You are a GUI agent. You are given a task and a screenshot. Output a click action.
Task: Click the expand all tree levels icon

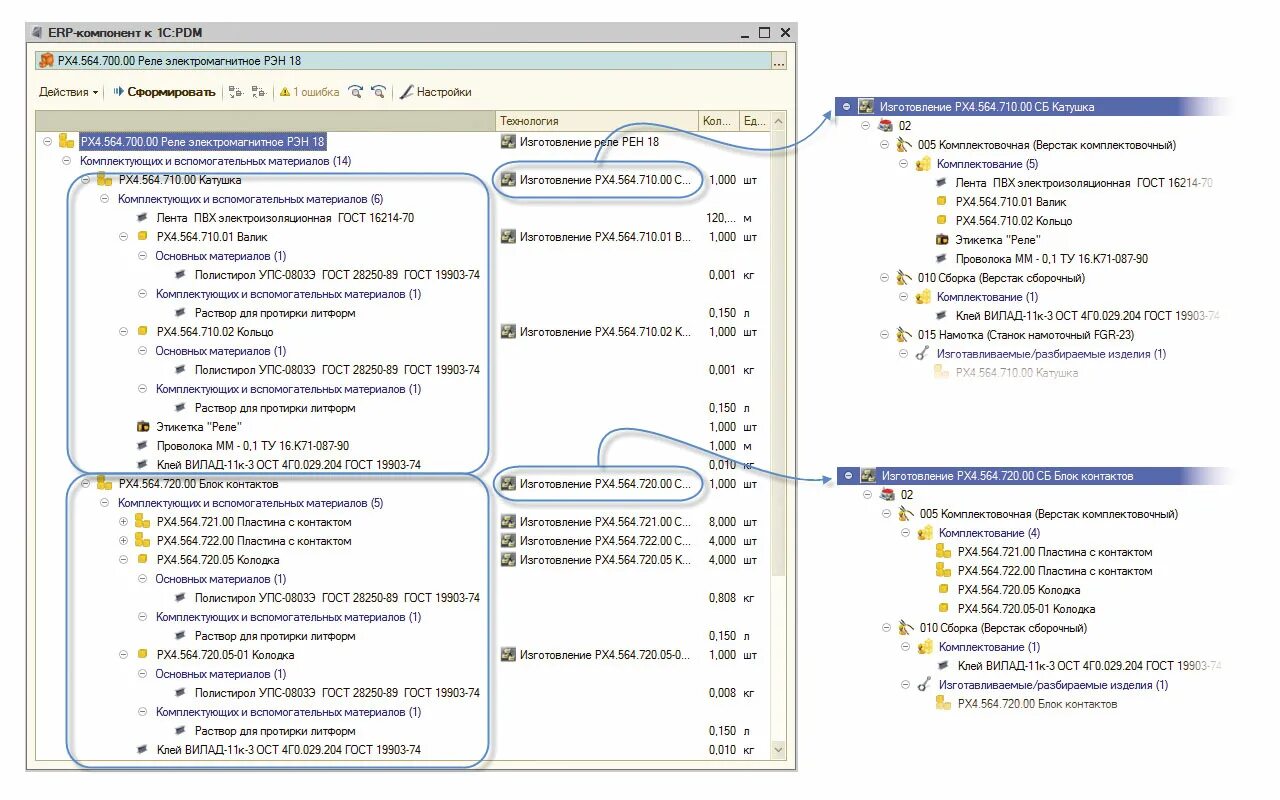tap(236, 92)
